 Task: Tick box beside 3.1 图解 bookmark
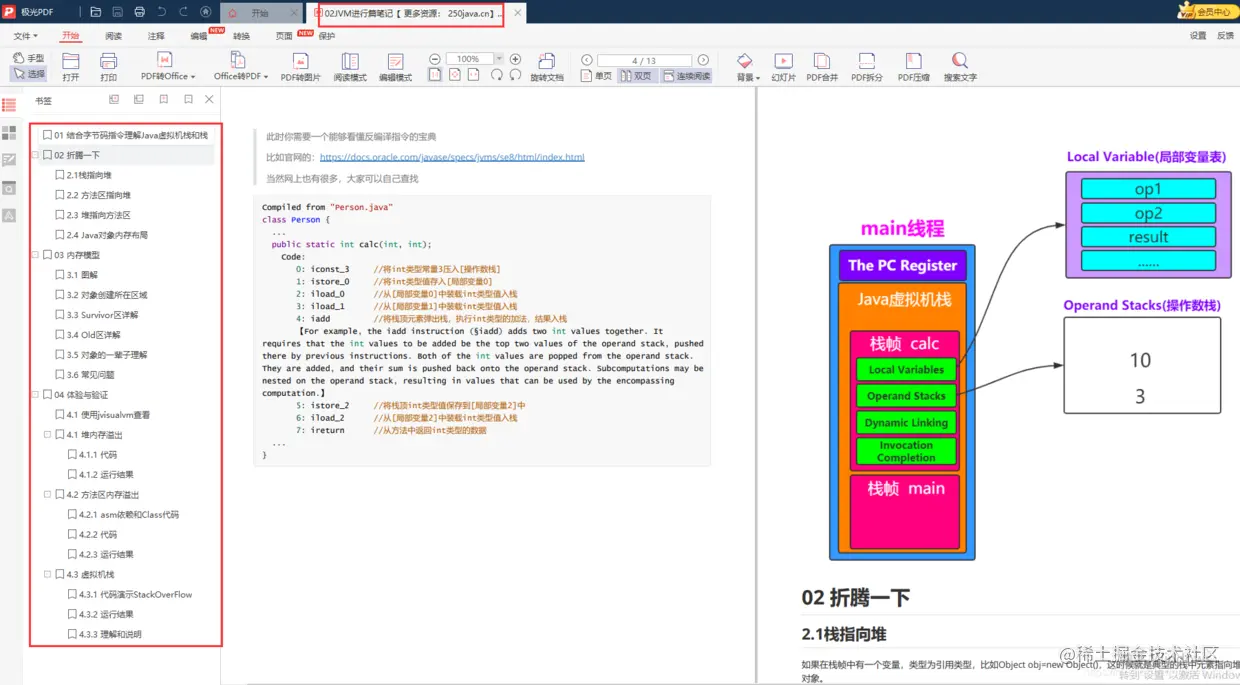[x=60, y=275]
